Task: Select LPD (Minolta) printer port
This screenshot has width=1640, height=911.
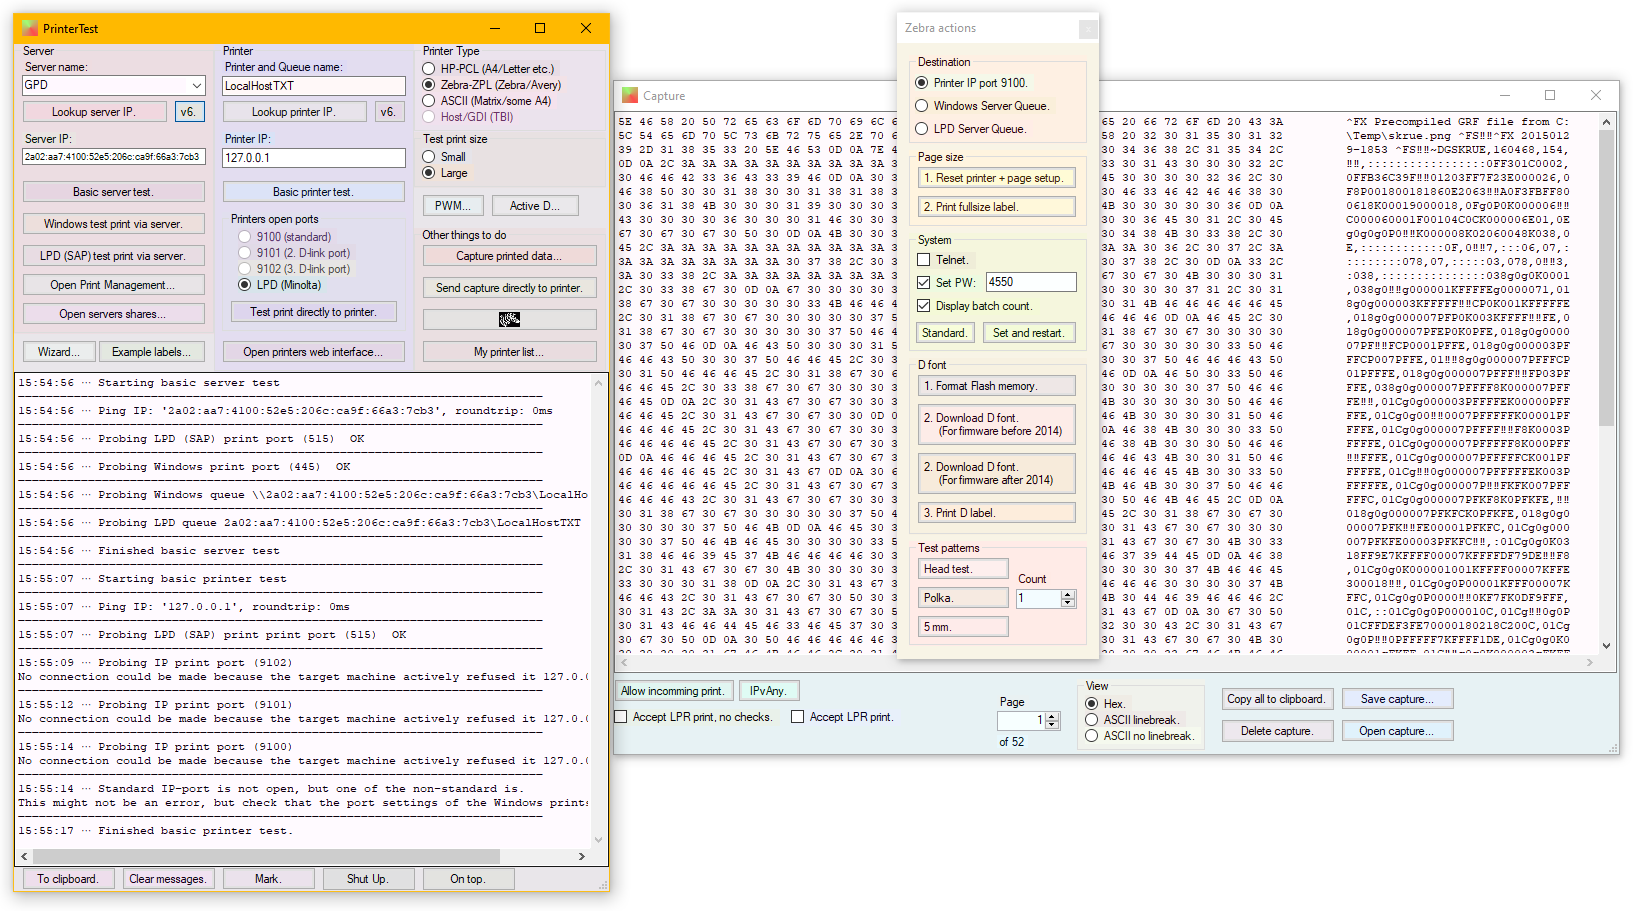Action: 245,285
